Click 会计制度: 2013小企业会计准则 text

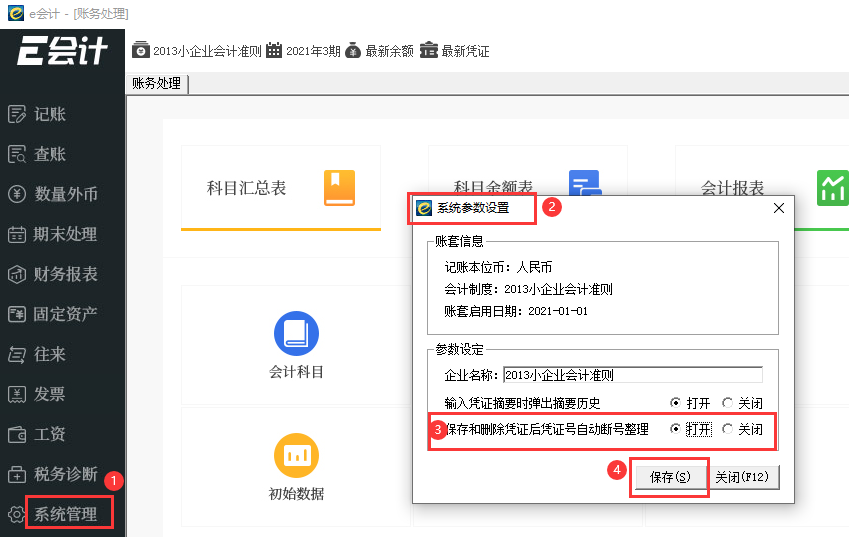(528, 290)
